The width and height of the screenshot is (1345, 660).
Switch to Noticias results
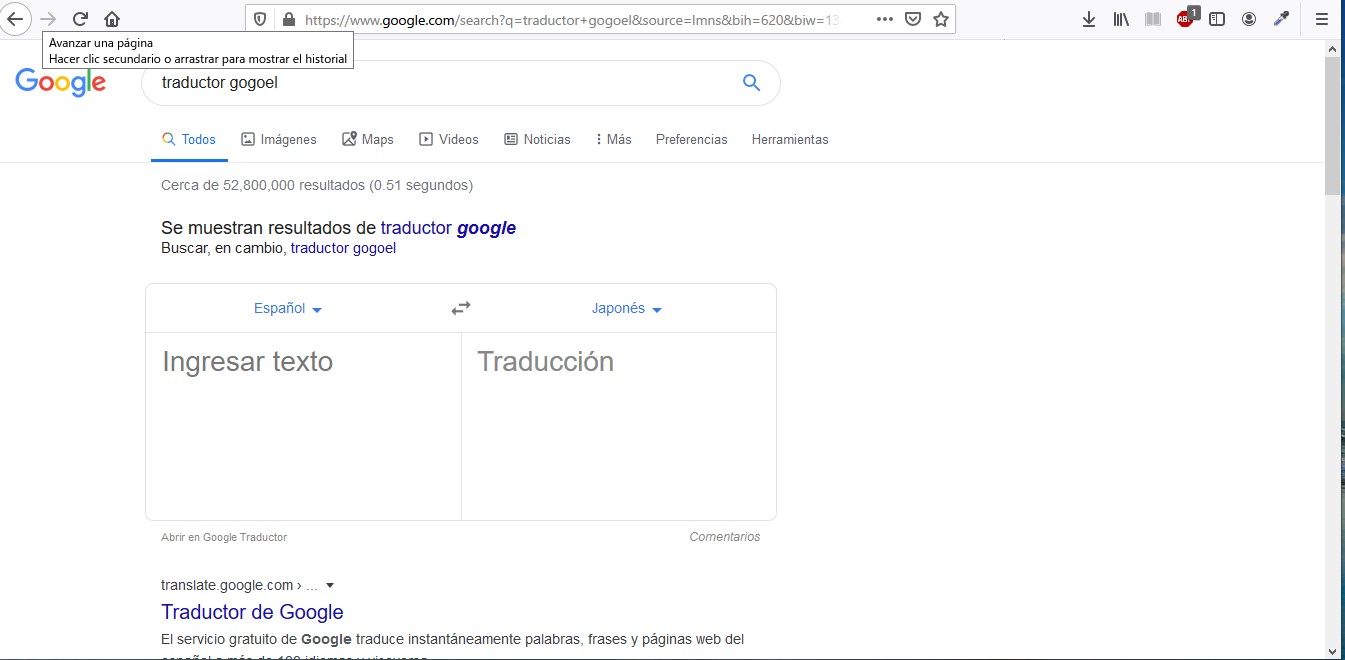click(x=537, y=140)
